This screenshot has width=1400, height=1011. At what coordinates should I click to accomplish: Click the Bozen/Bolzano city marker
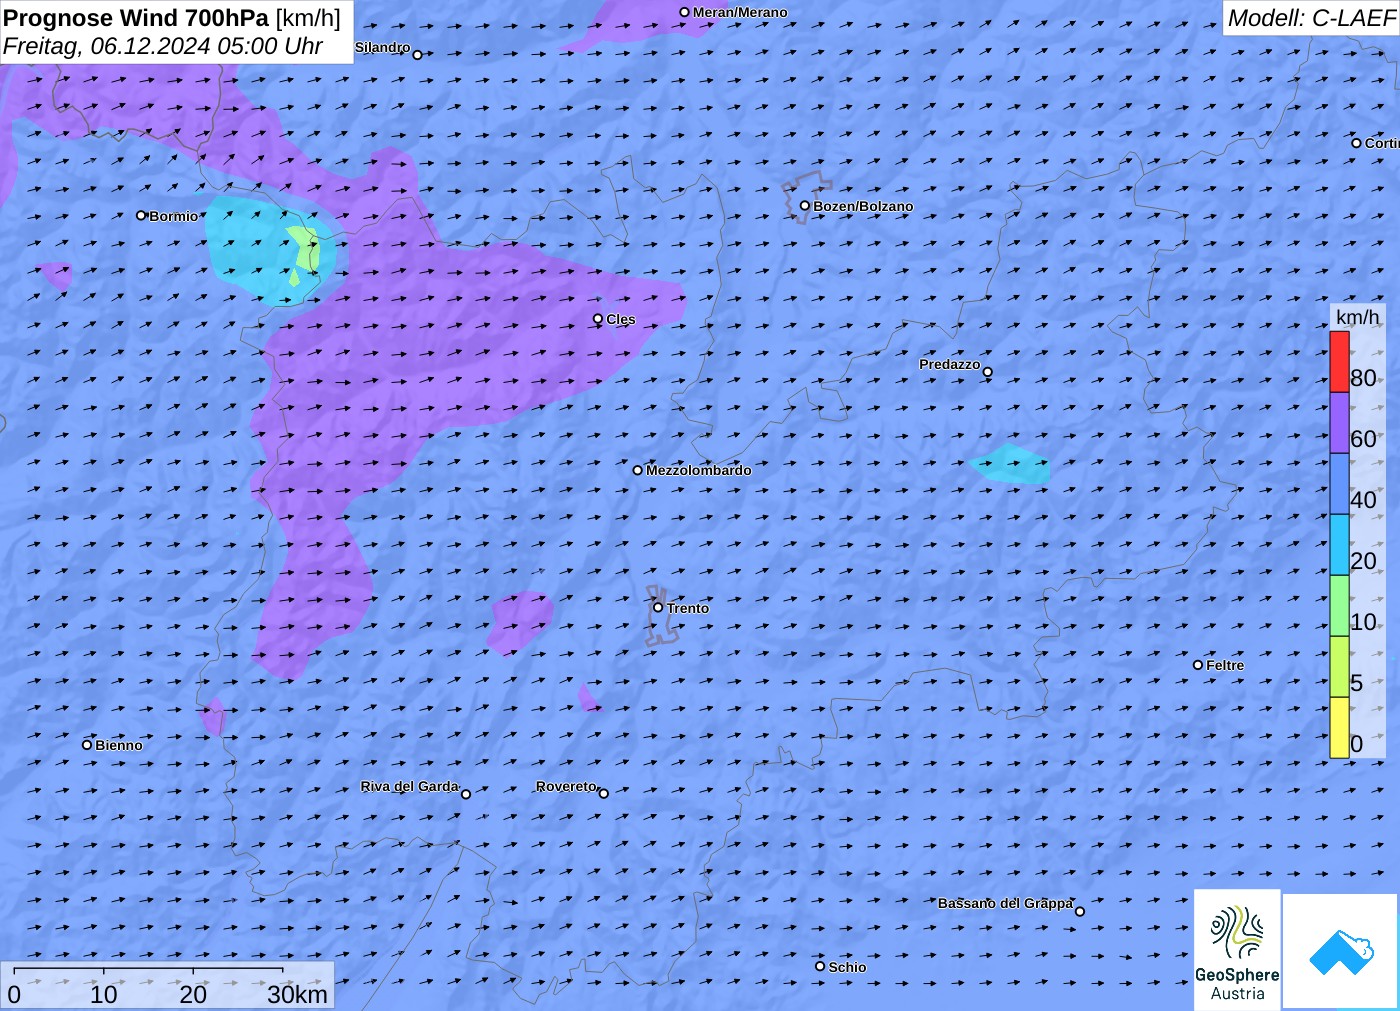tap(804, 206)
